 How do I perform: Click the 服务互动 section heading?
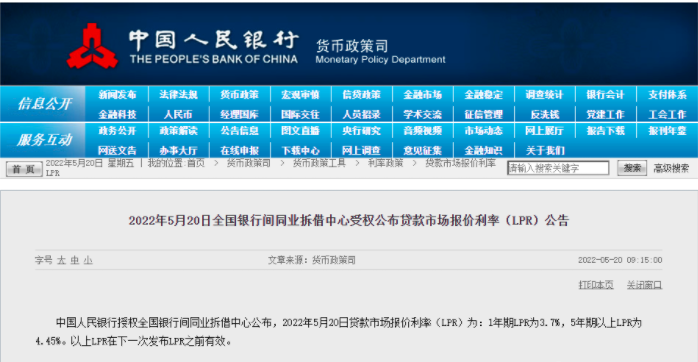(x=44, y=140)
